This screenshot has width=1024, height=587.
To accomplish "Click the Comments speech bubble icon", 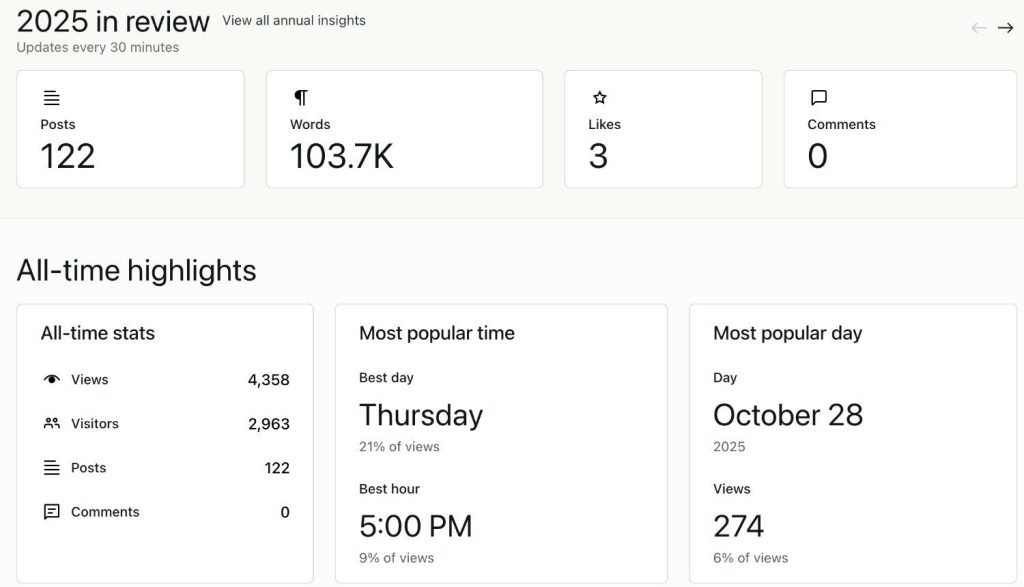I will [x=819, y=97].
